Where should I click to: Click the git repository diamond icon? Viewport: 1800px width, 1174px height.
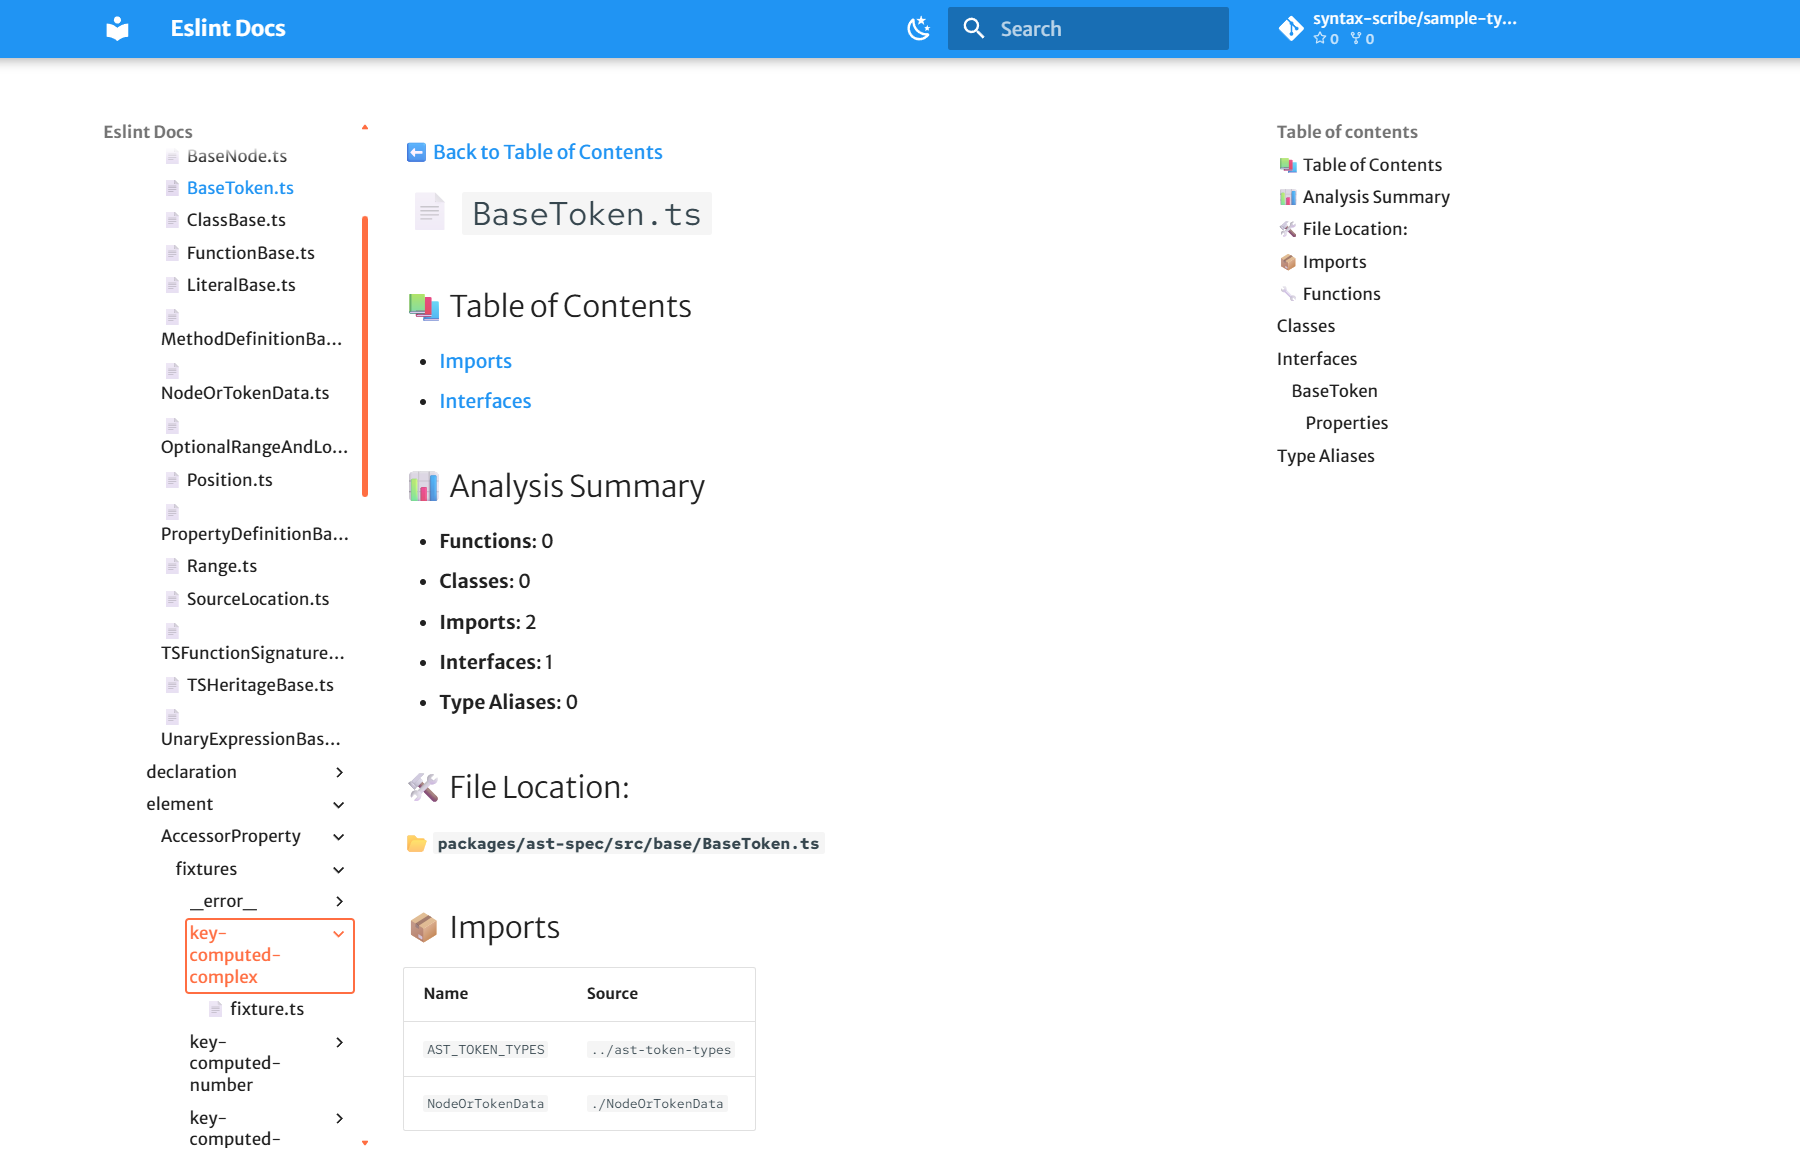coord(1291,28)
